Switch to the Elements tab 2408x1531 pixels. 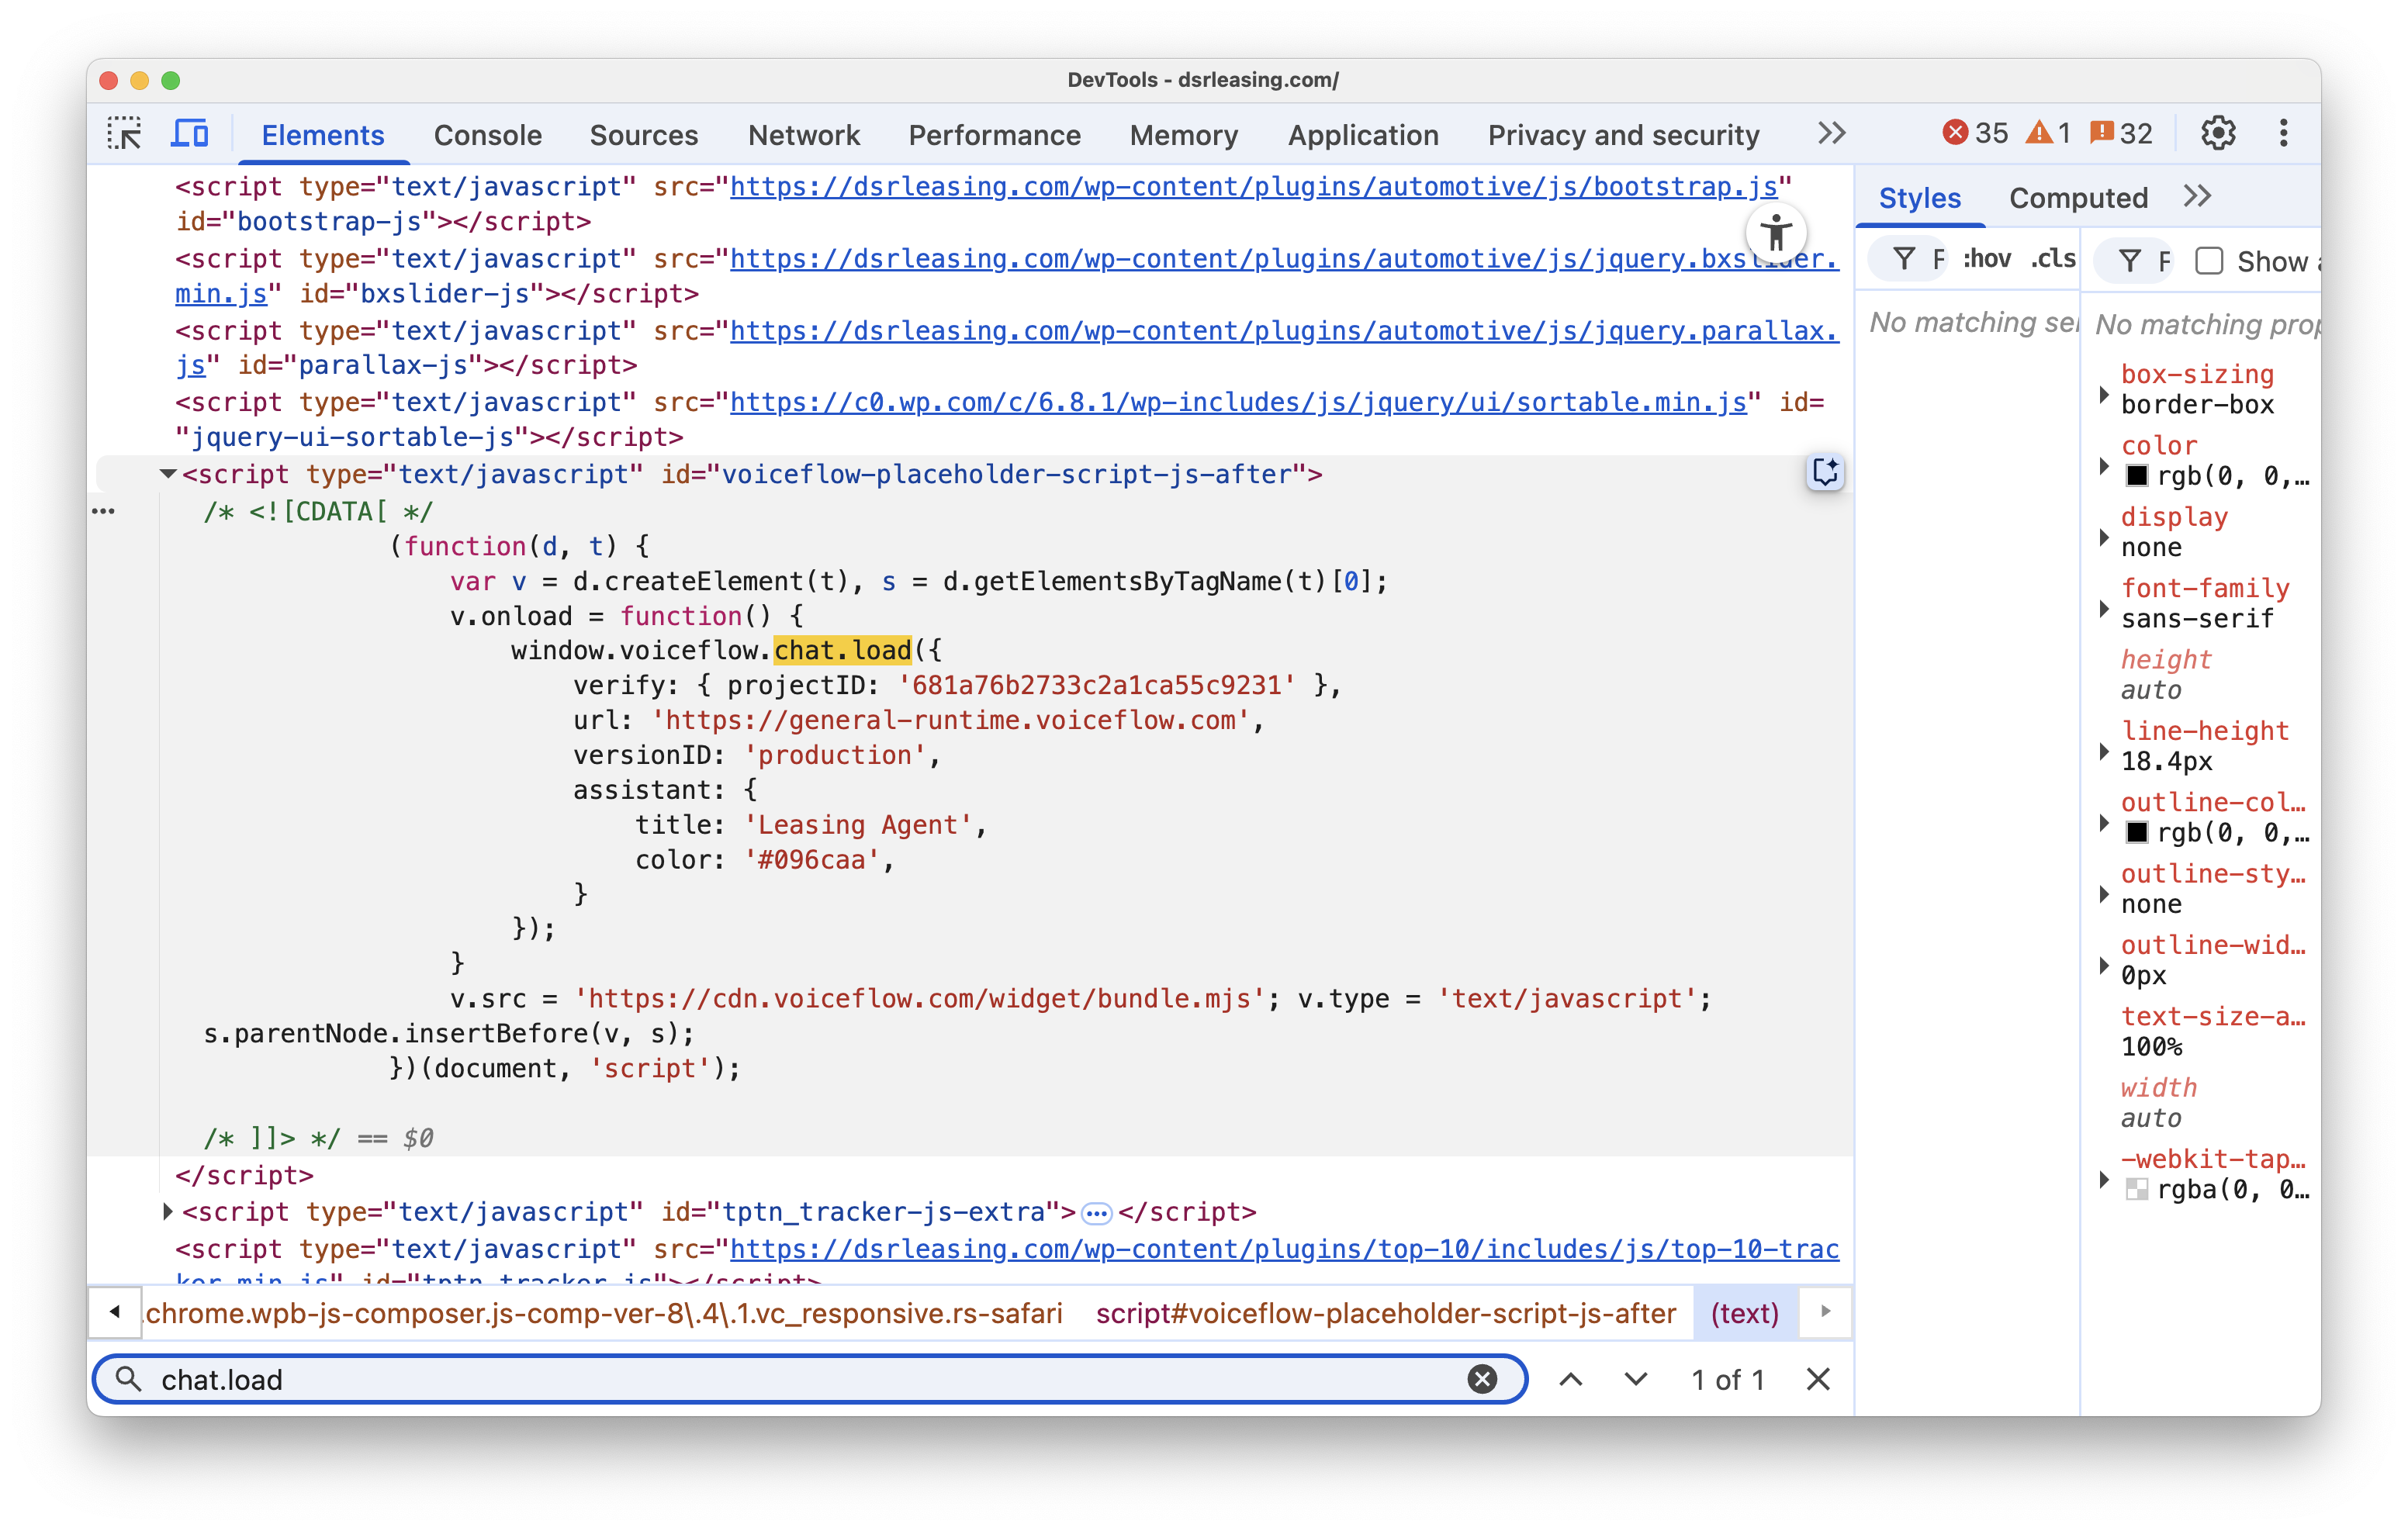[323, 135]
